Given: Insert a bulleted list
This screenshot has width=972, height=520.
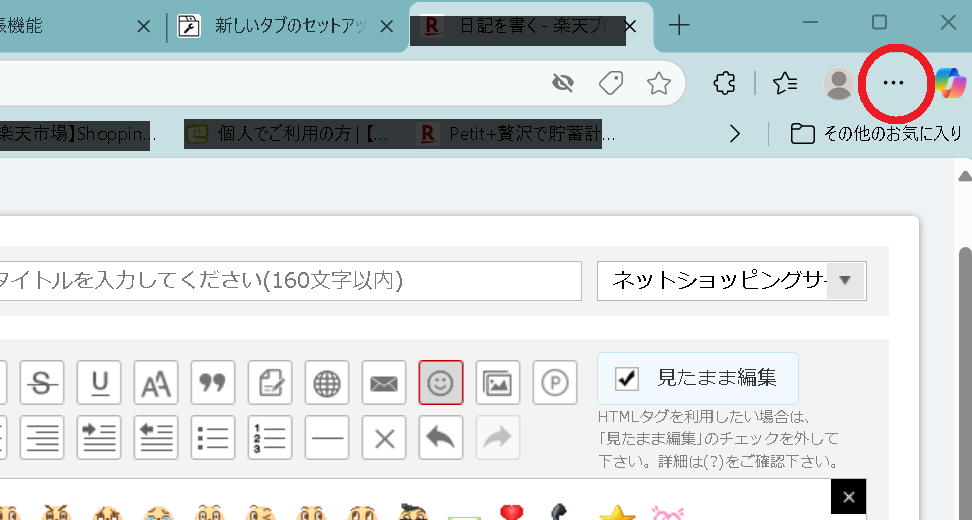Looking at the screenshot, I should click(x=213, y=438).
